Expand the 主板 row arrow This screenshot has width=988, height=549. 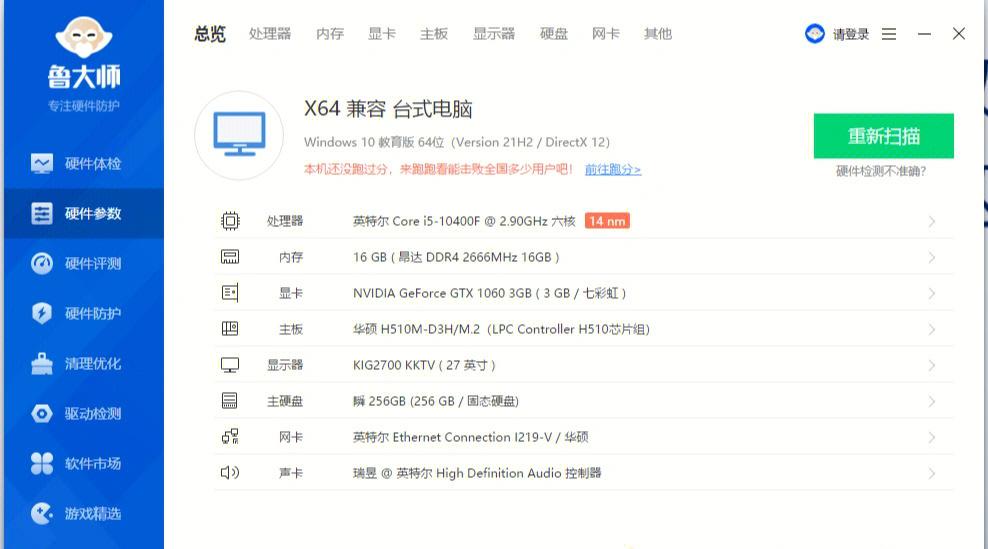932,329
